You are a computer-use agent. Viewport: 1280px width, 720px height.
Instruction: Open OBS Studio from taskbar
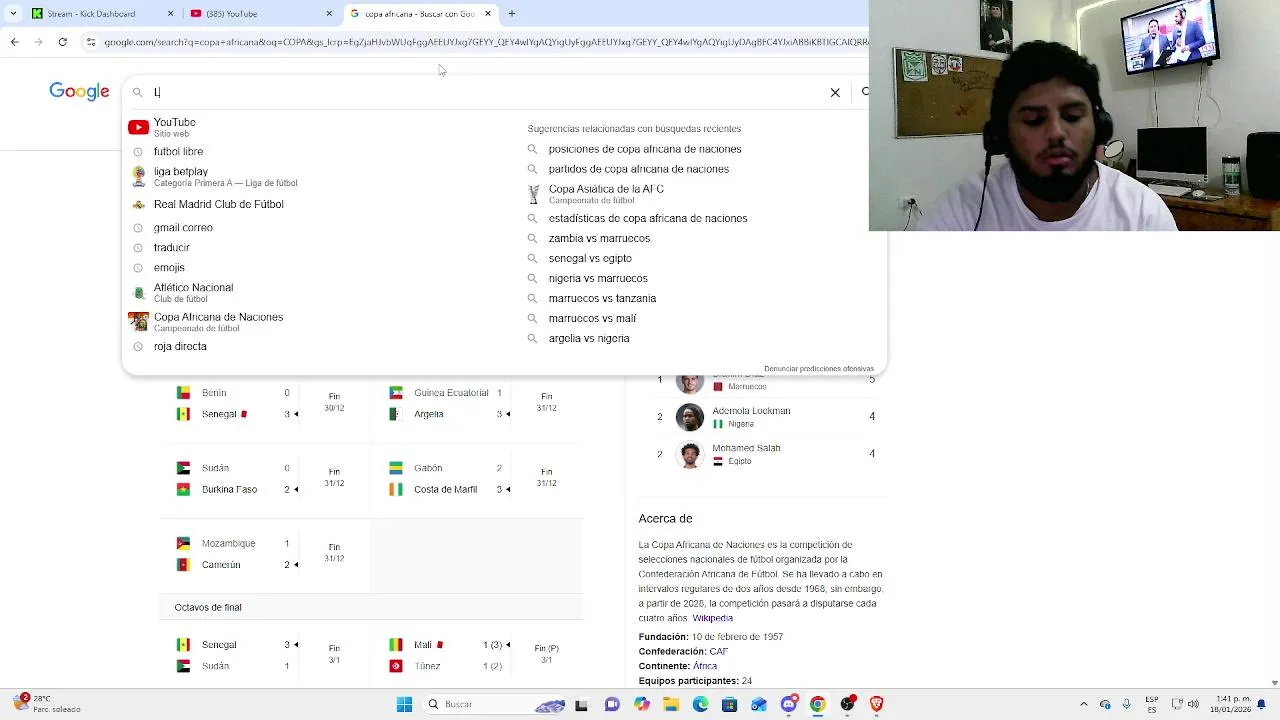coord(847,704)
